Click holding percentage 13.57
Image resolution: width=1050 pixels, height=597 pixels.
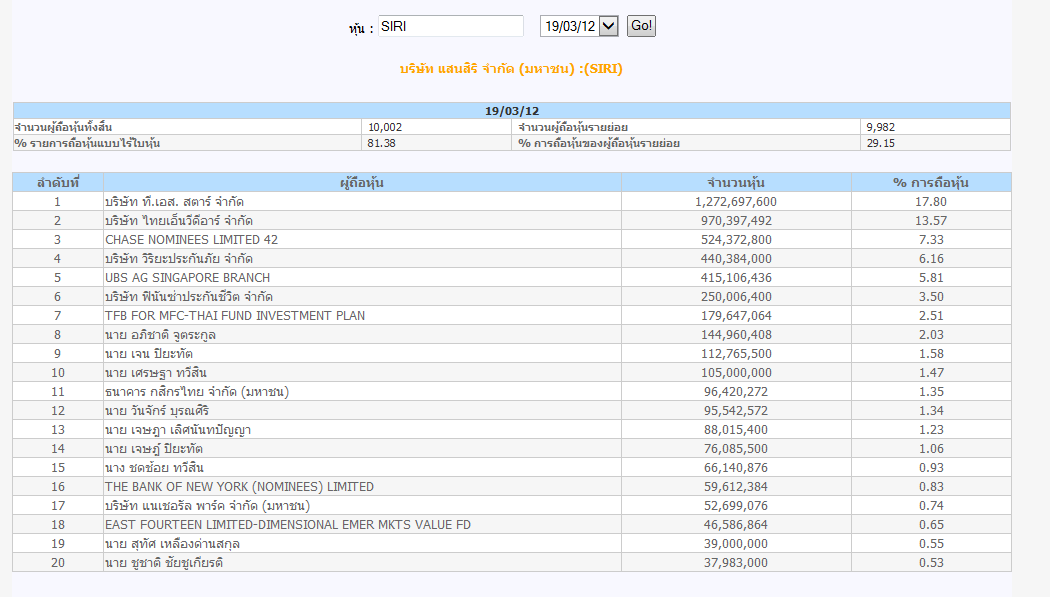tap(931, 221)
